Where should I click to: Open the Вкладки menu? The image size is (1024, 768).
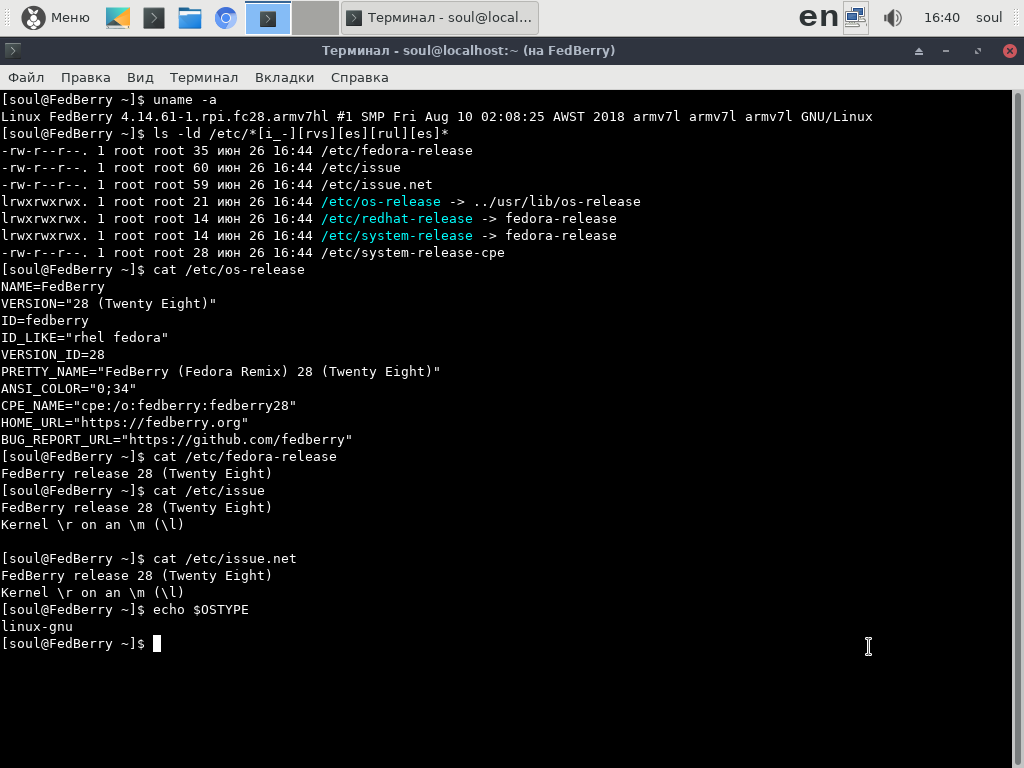click(x=284, y=78)
